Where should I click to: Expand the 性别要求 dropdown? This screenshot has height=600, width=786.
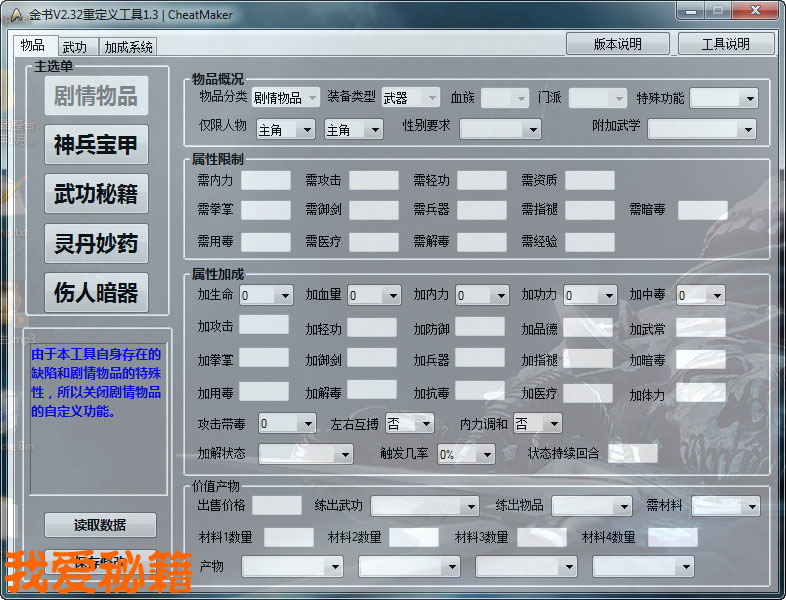[500, 129]
